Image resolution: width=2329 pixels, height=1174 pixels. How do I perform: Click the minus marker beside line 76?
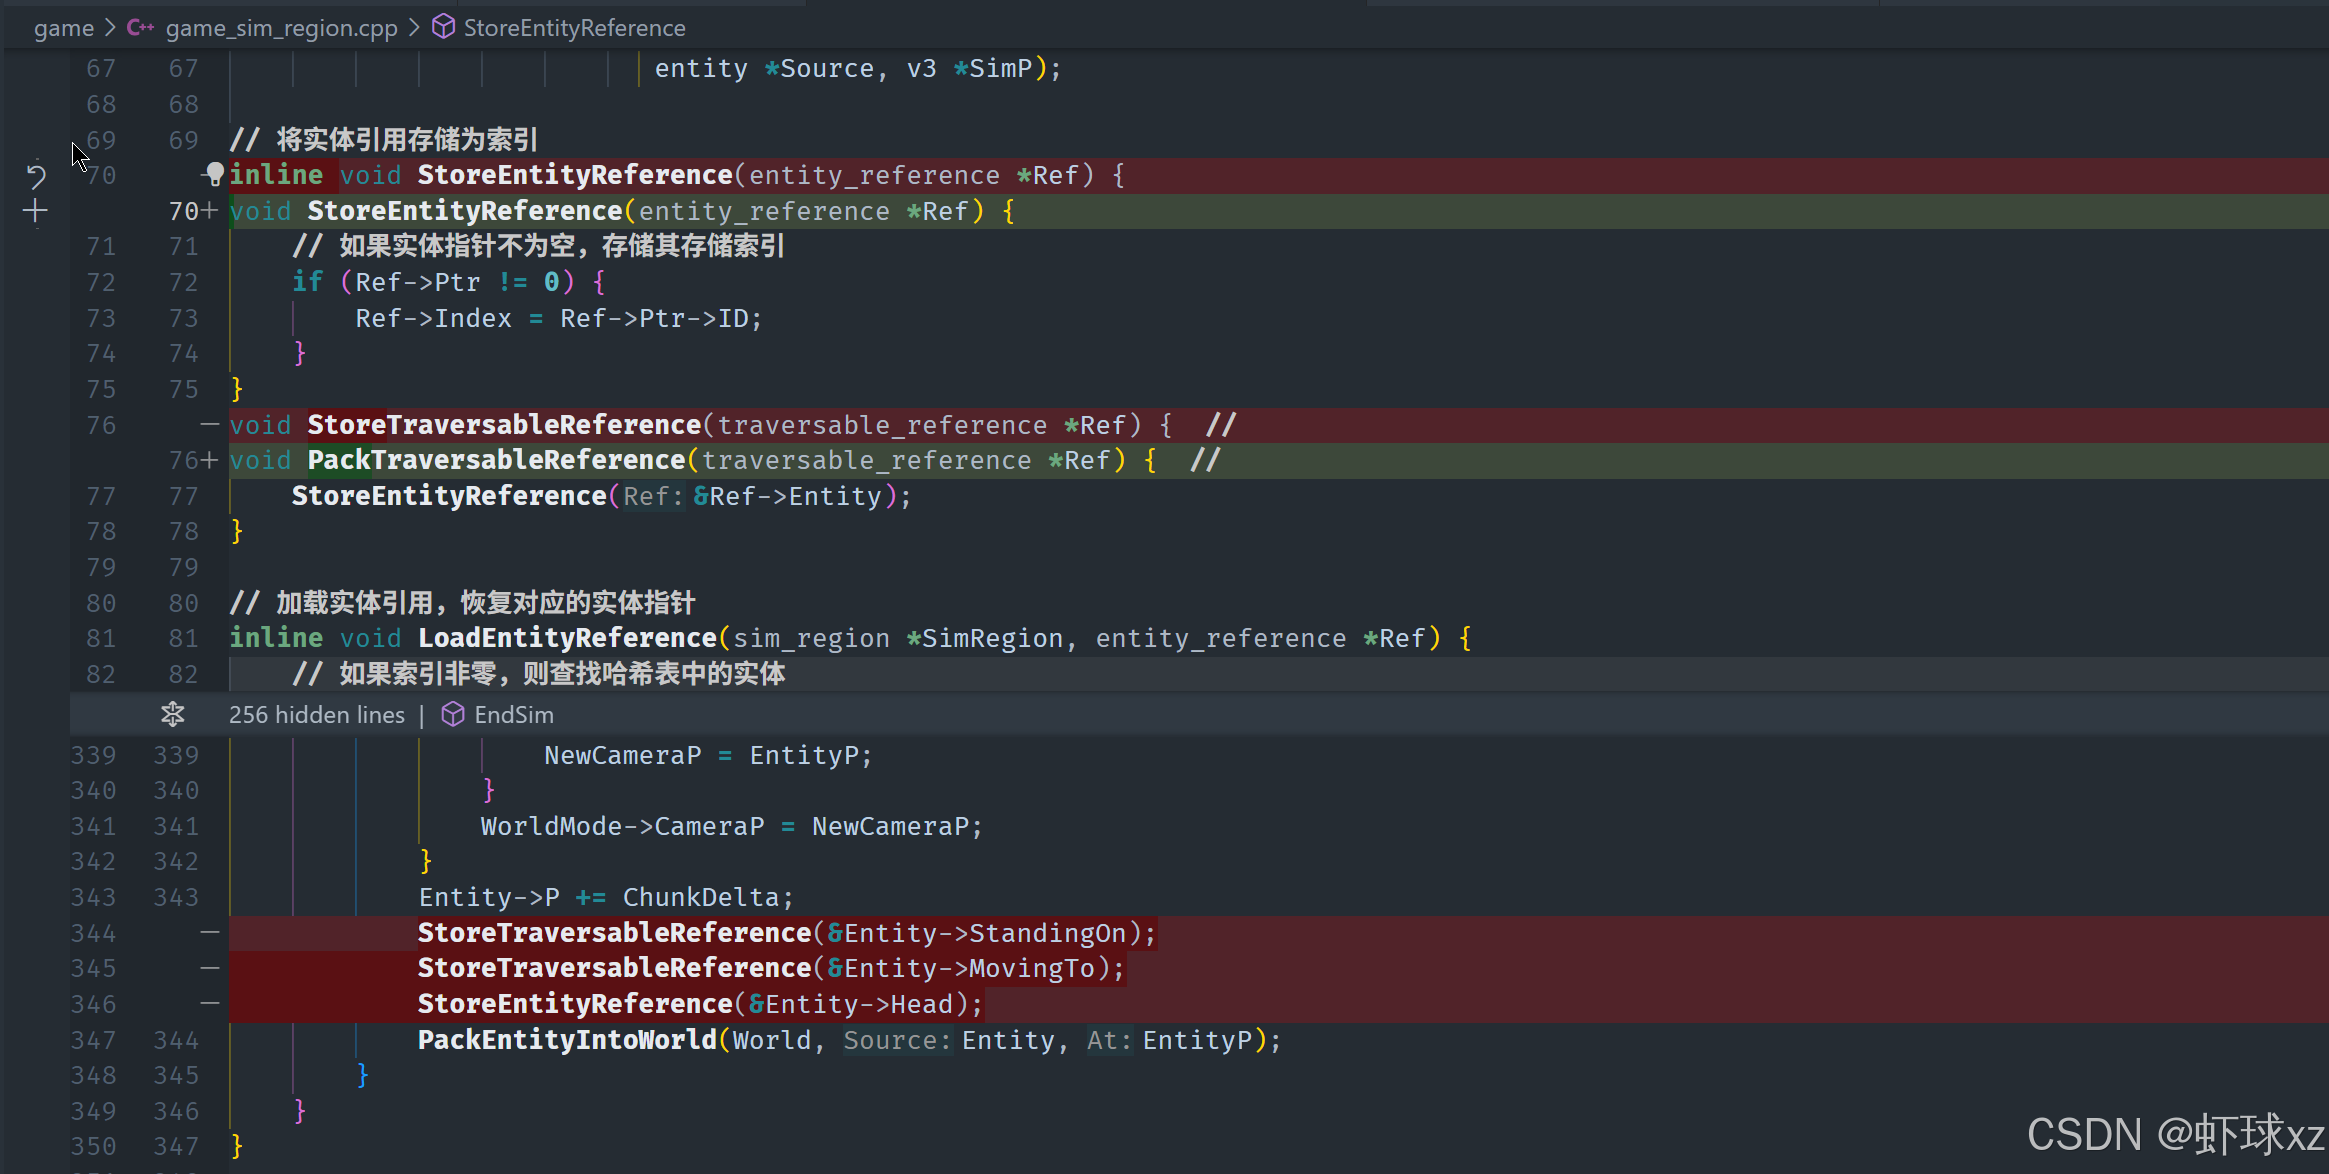pos(210,425)
